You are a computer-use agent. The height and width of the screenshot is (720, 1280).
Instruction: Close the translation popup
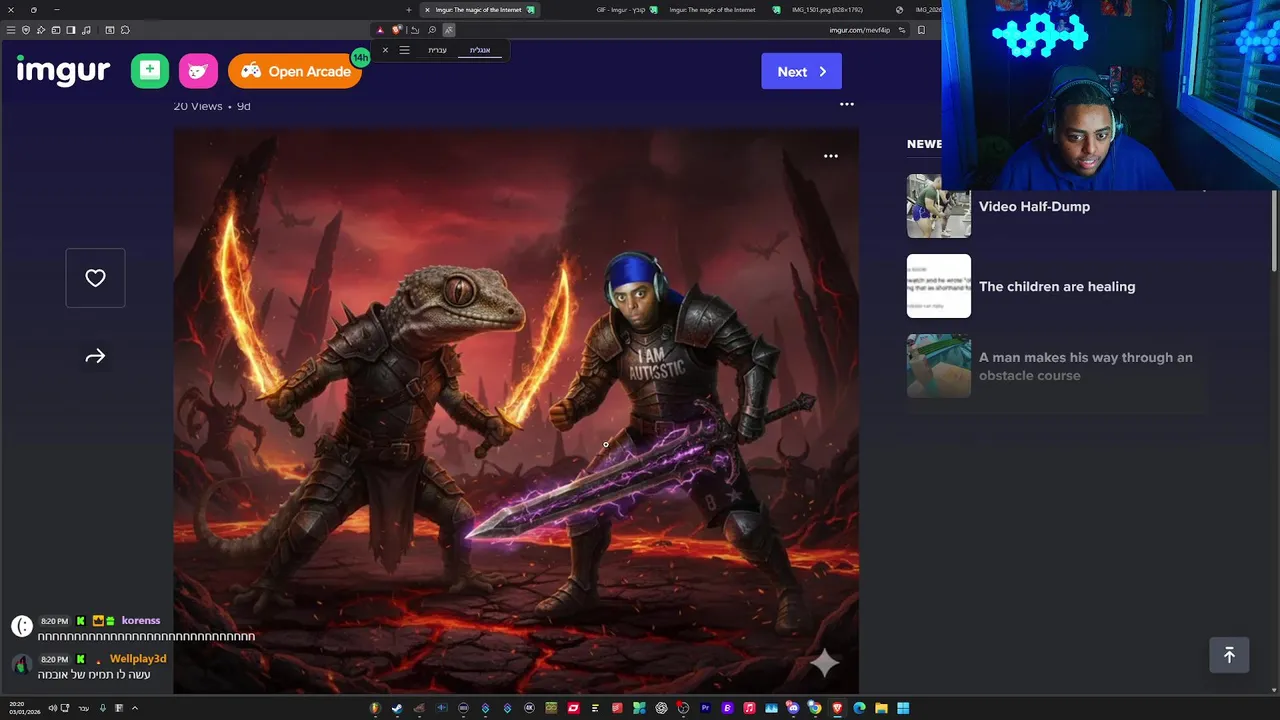pos(385,50)
